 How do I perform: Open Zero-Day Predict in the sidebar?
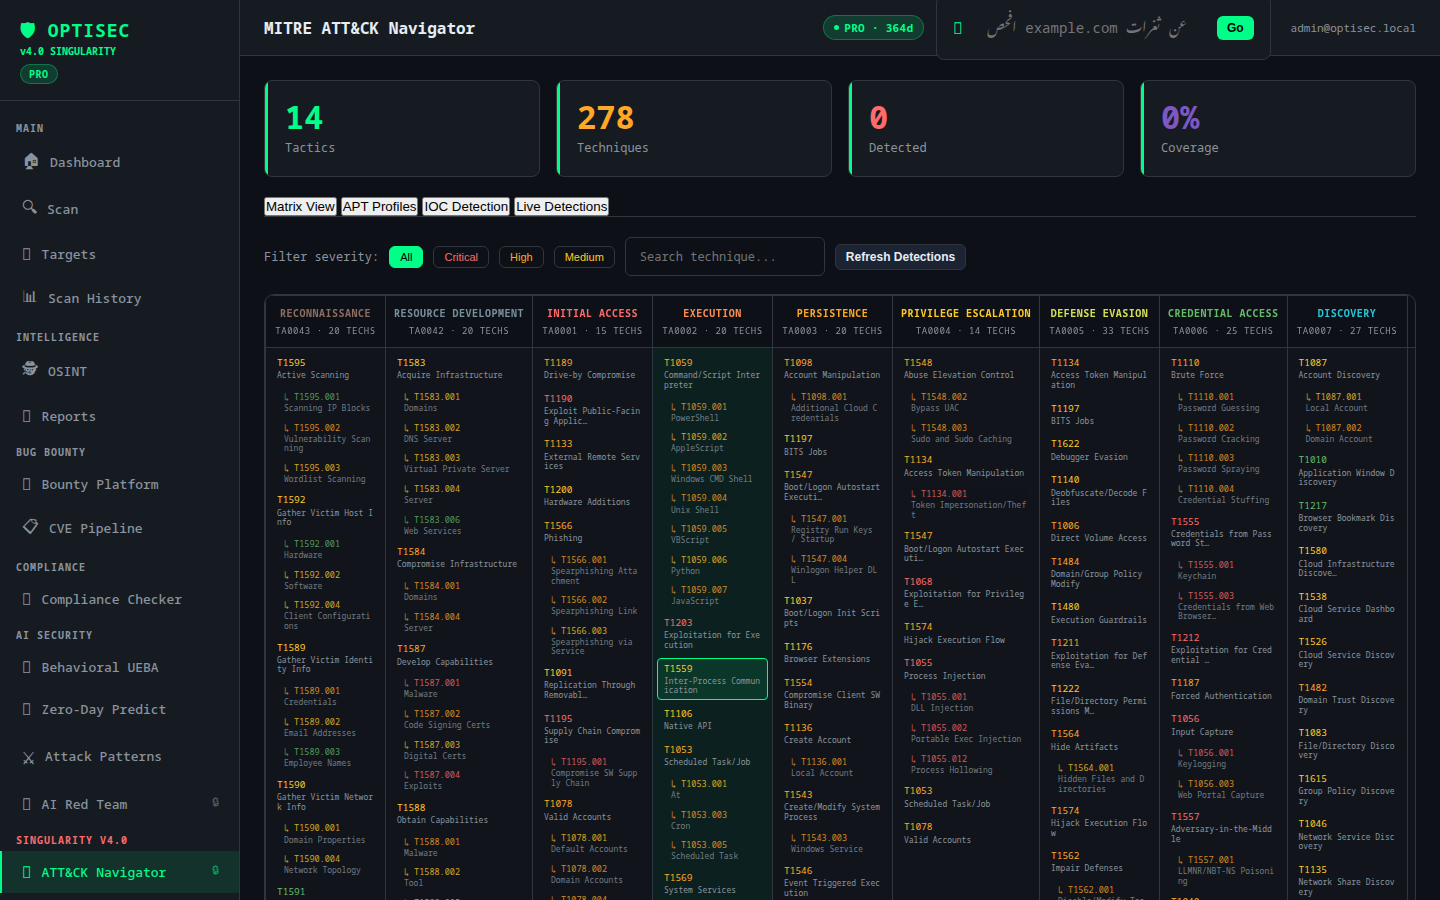pos(120,710)
